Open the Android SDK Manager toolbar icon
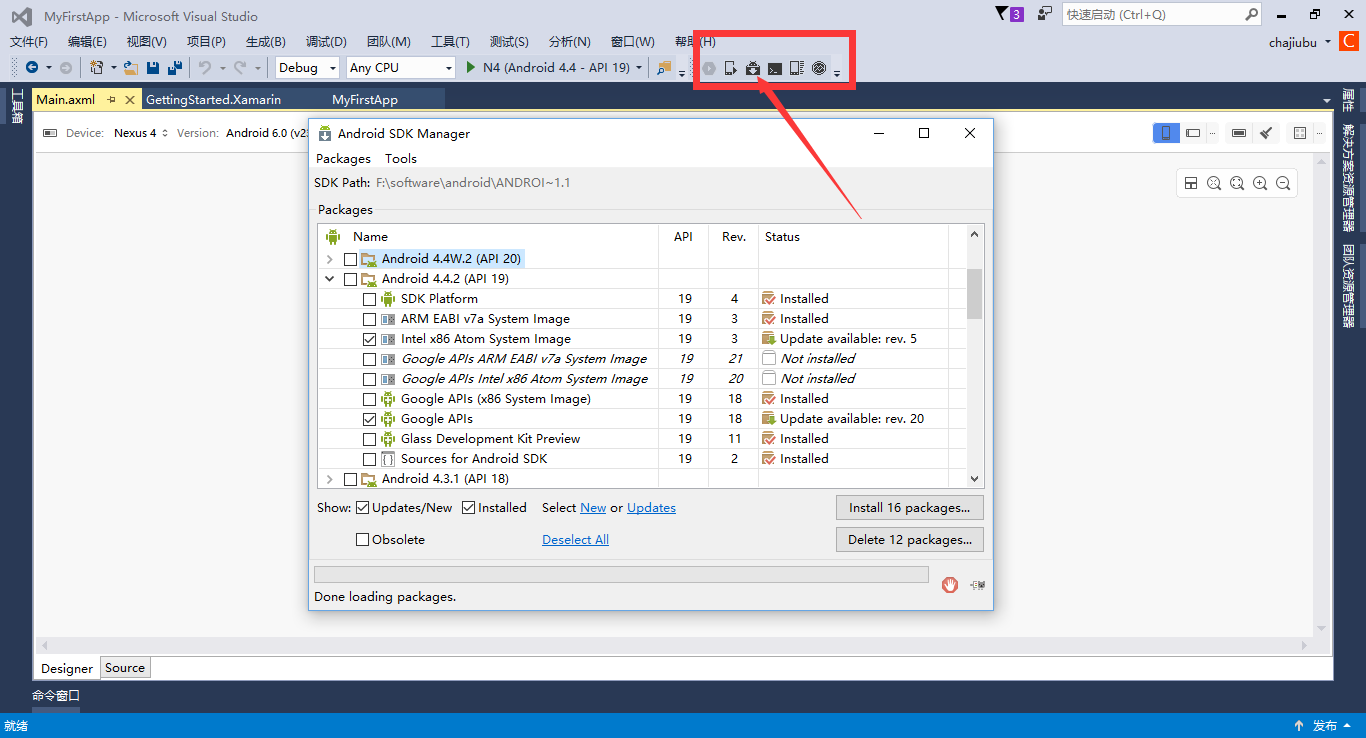 point(753,68)
